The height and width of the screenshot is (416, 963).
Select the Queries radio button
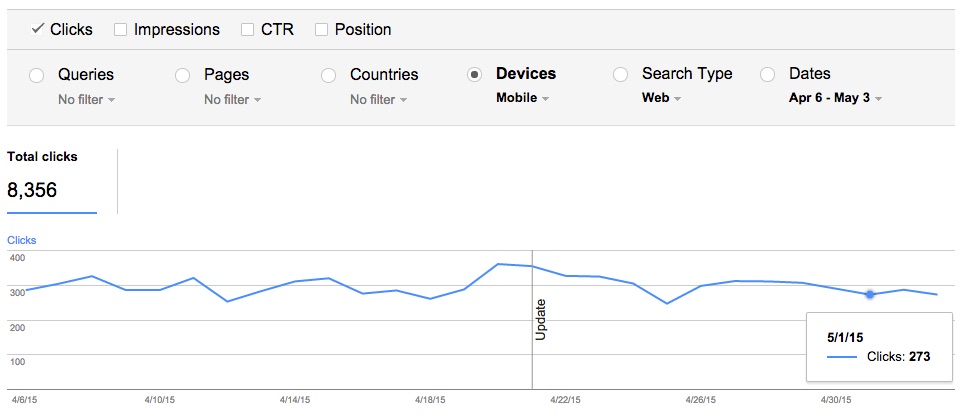coord(36,76)
